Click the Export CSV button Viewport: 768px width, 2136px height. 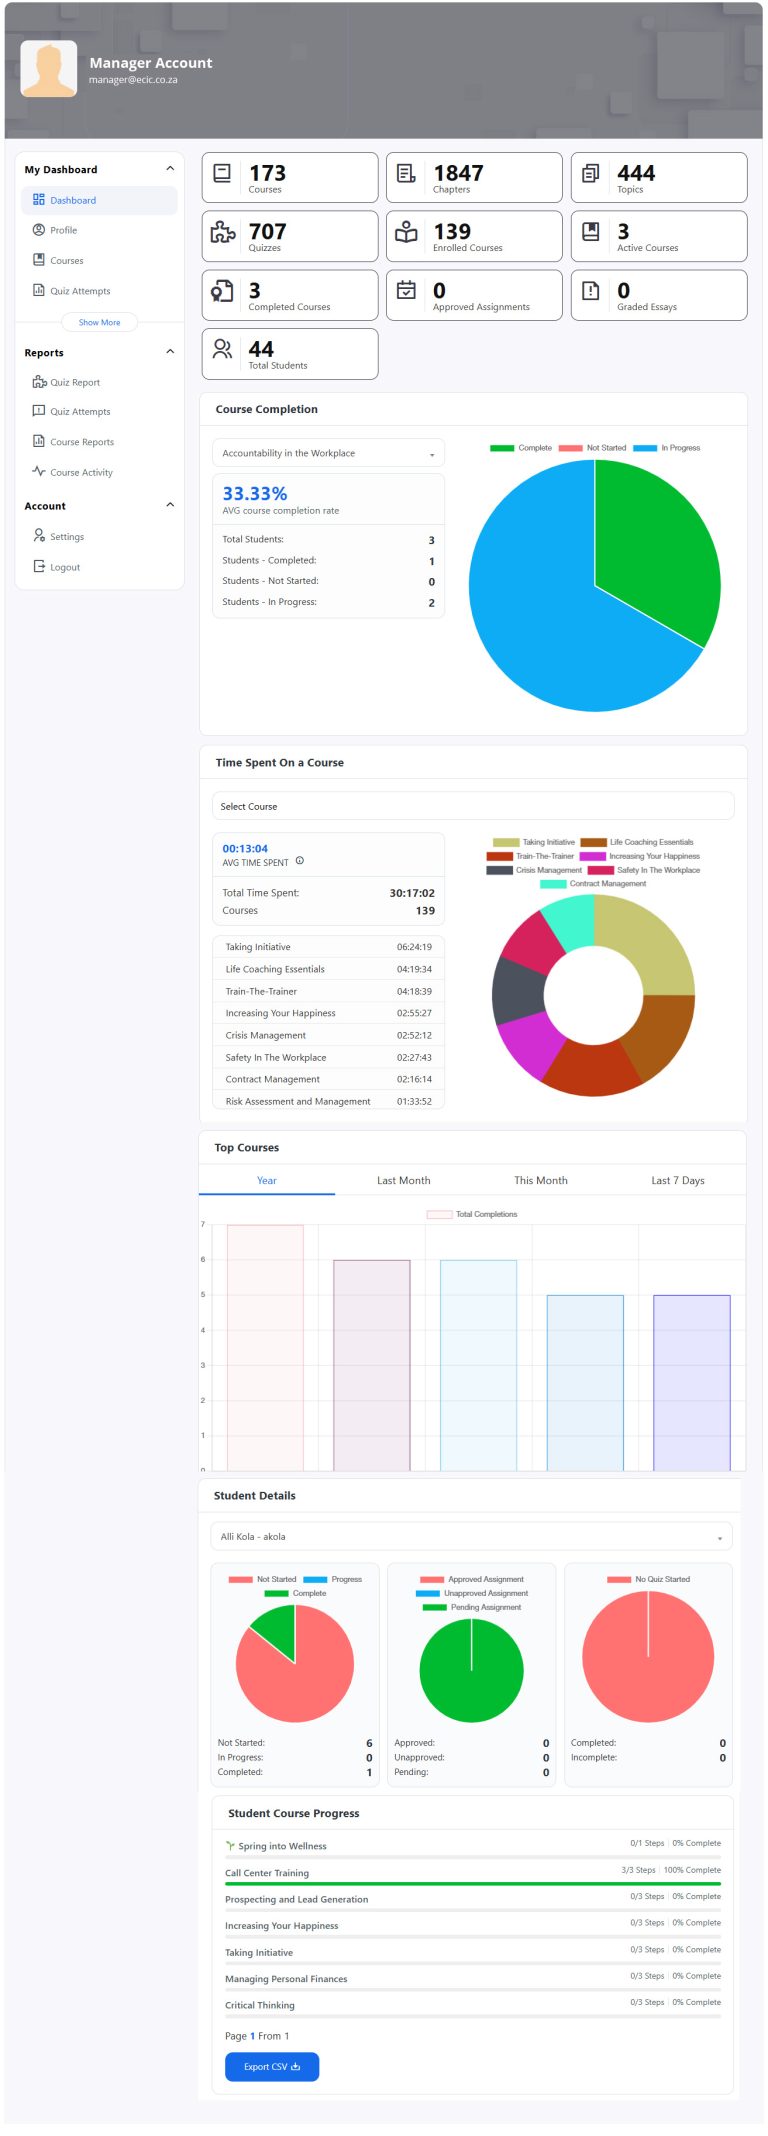[272, 2066]
